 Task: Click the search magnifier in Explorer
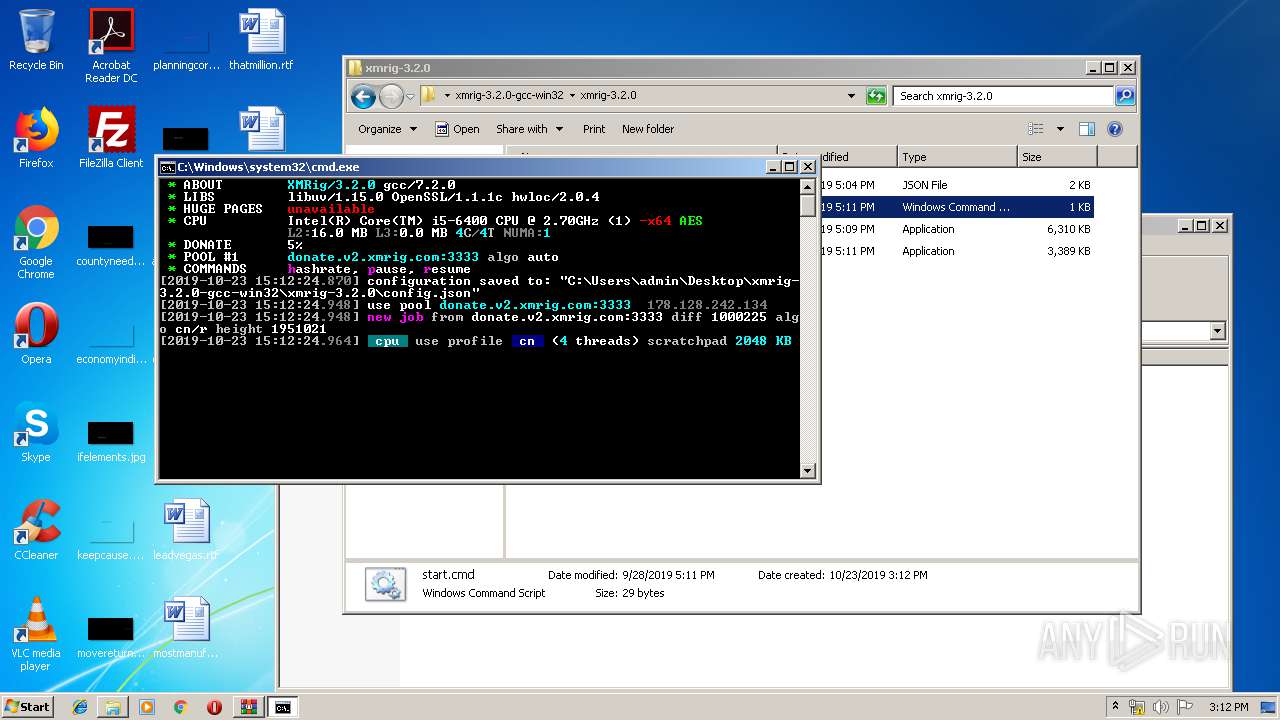click(1125, 96)
